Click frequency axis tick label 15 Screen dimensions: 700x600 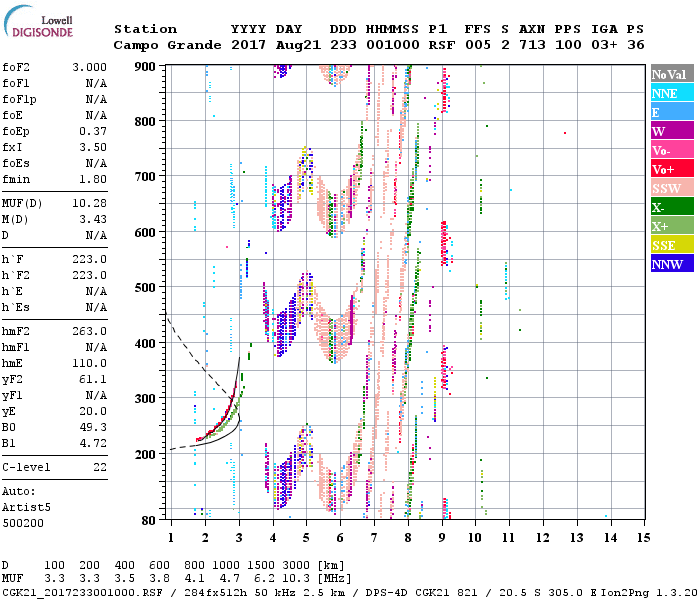tap(645, 538)
